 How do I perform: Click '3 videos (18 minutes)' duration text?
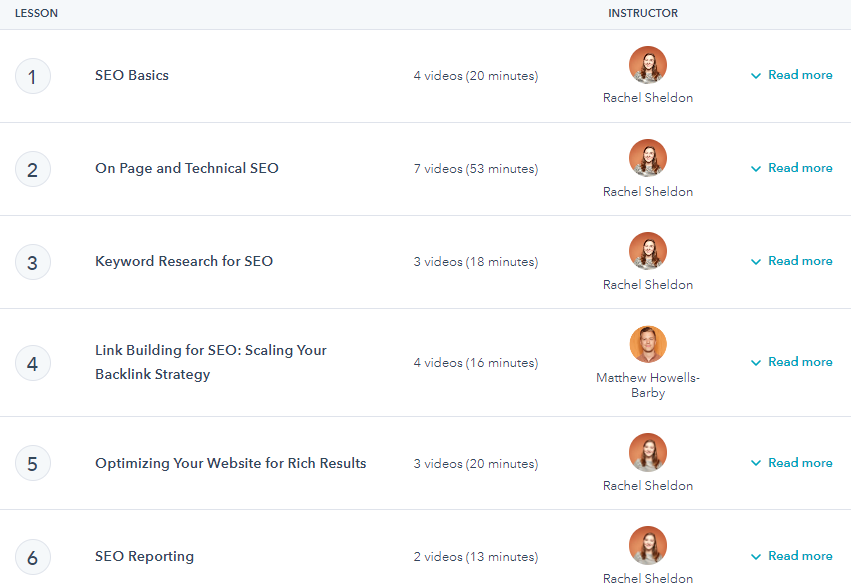(476, 262)
